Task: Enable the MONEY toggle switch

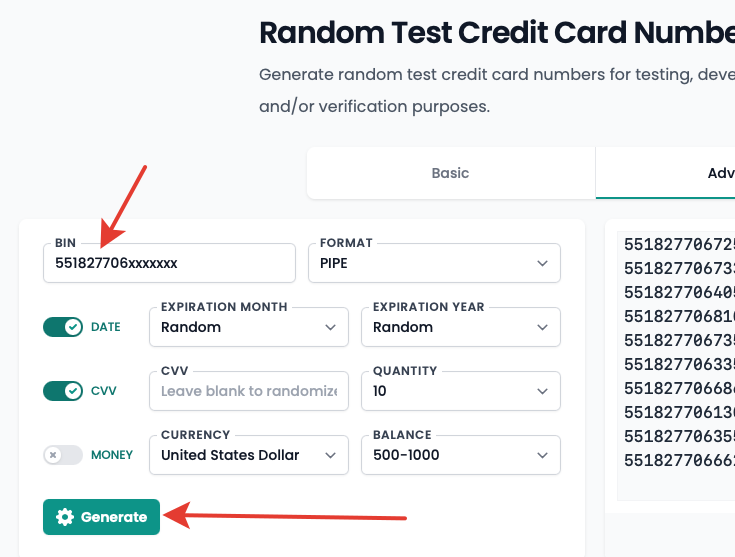Action: (63, 455)
